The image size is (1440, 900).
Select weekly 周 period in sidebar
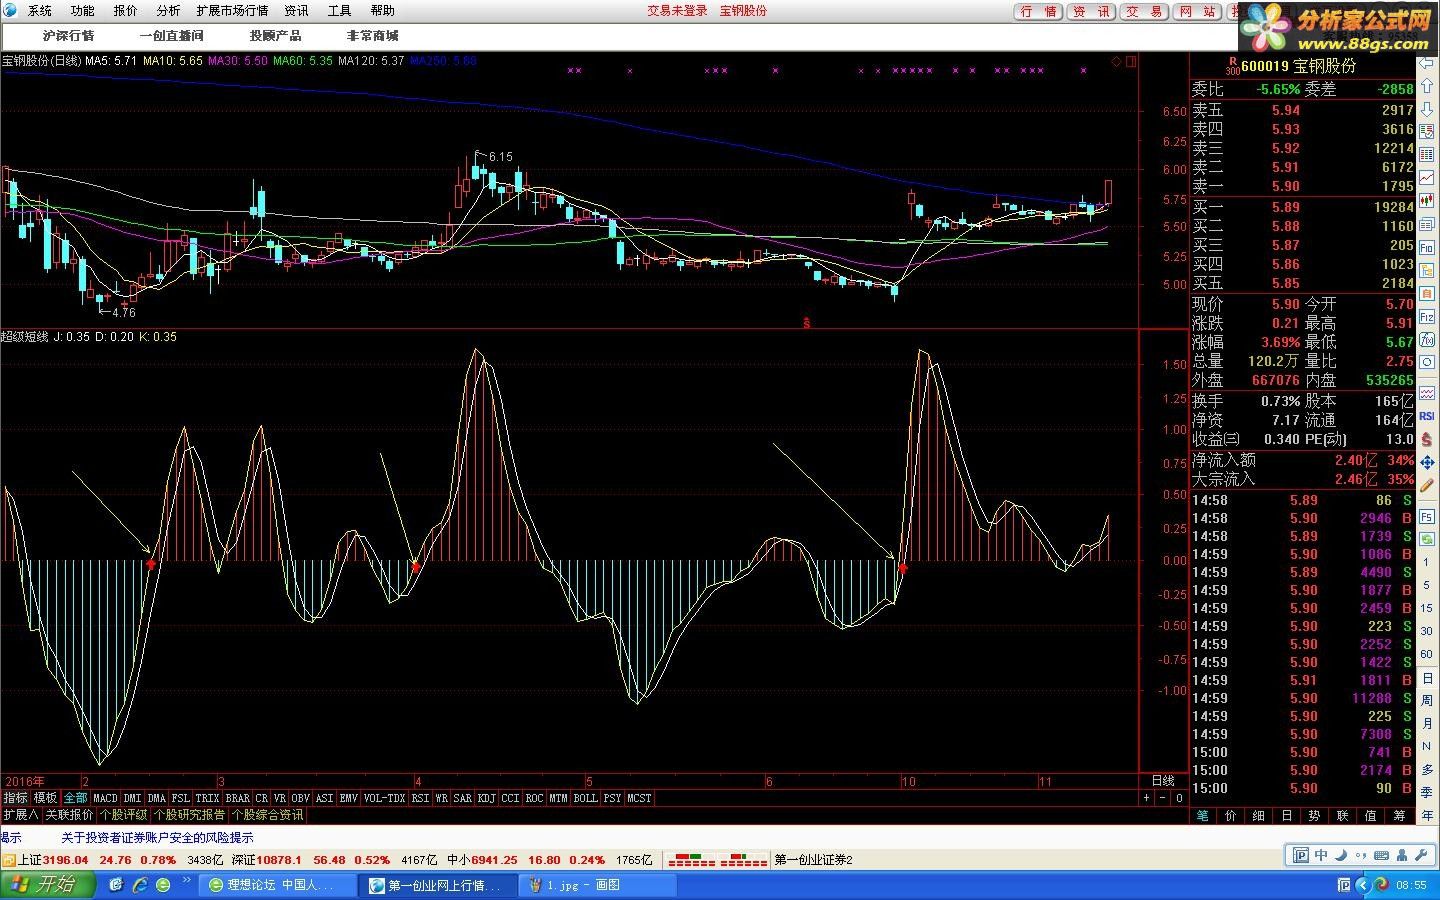pyautogui.click(x=1427, y=700)
